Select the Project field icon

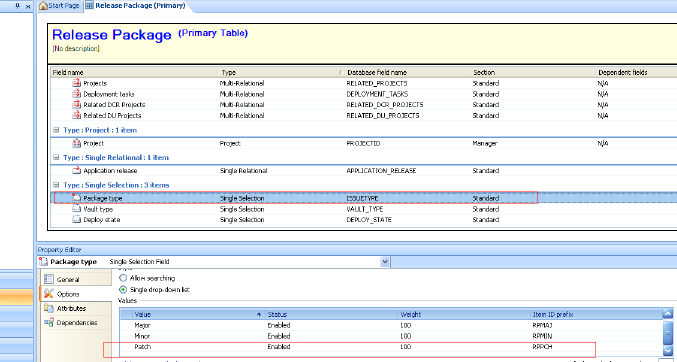[76, 143]
